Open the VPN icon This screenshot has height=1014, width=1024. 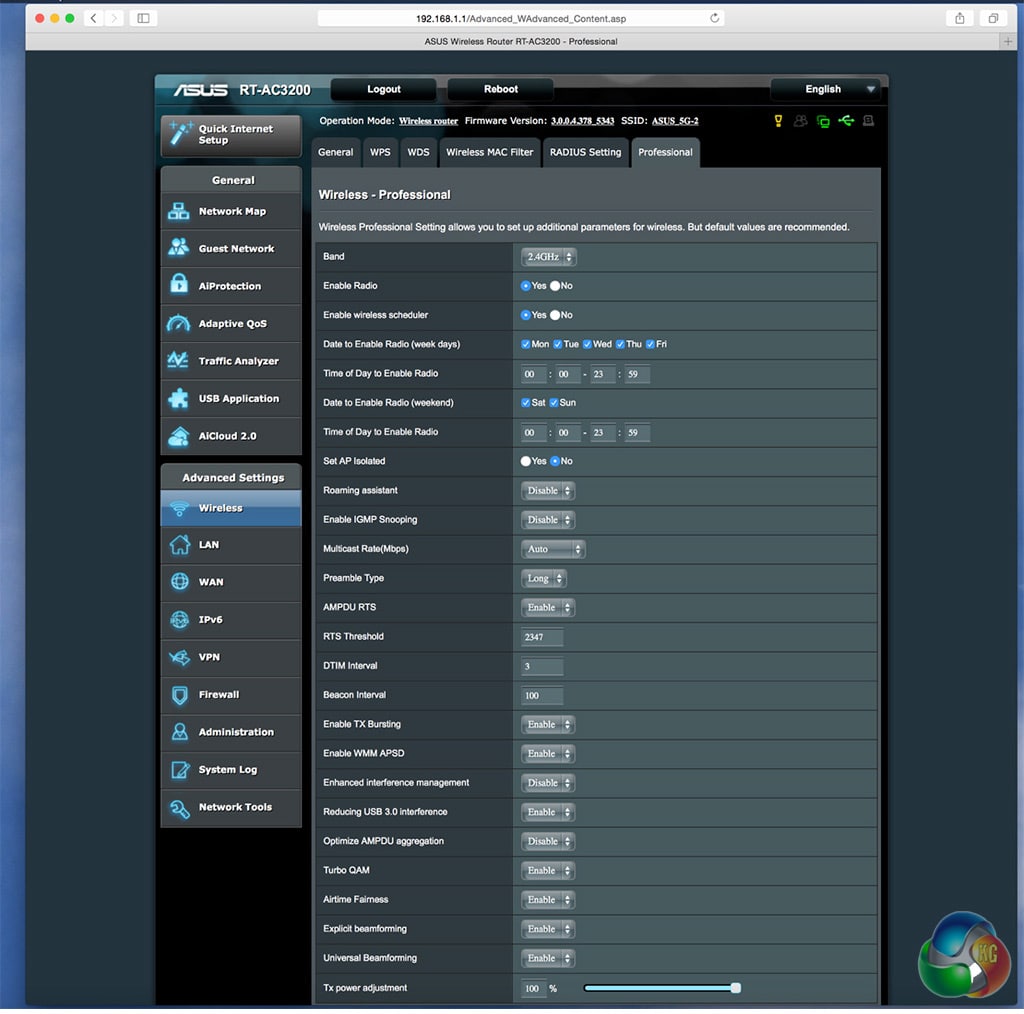180,657
